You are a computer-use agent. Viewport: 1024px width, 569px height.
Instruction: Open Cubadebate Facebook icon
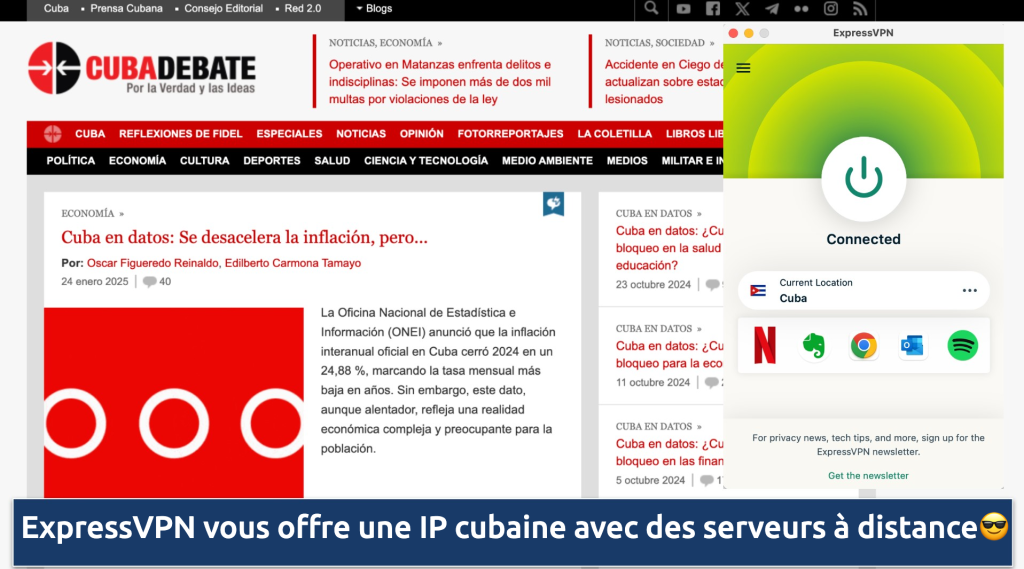[x=712, y=8]
